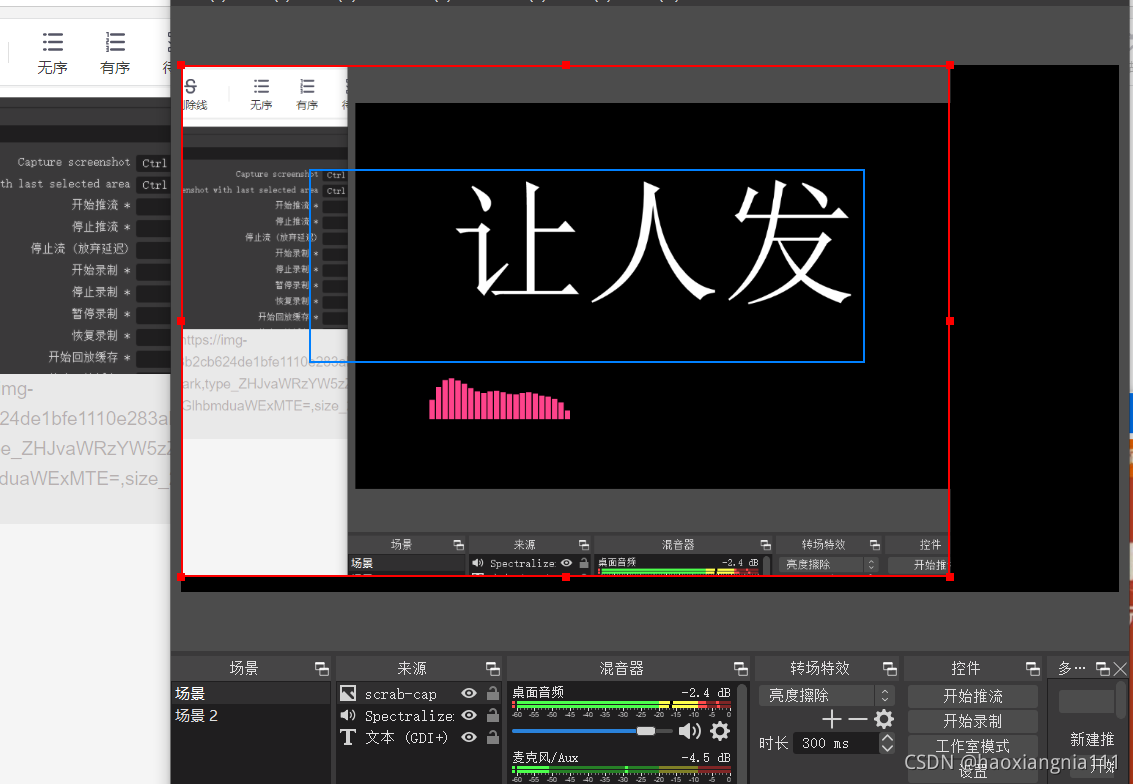Lock the Spectralize source
Image resolution: width=1133 pixels, height=784 pixels.
493,715
